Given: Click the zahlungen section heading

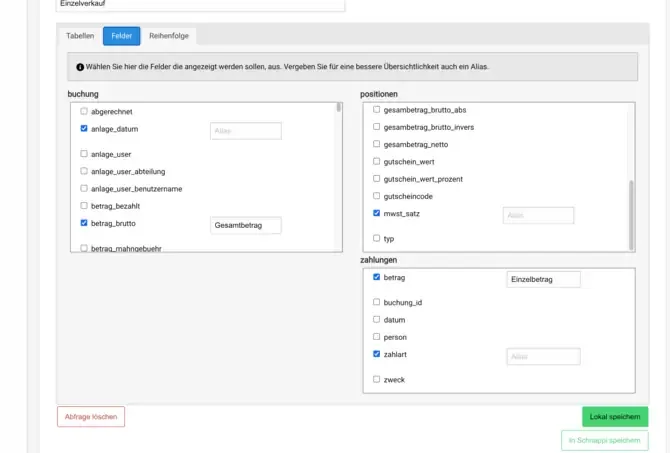Looking at the screenshot, I should coord(379,260).
